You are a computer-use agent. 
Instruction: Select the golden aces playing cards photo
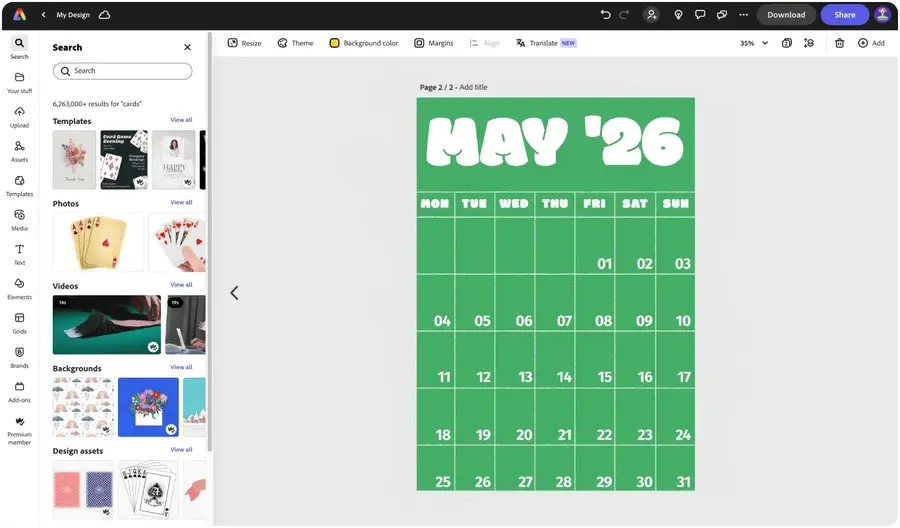[98, 242]
